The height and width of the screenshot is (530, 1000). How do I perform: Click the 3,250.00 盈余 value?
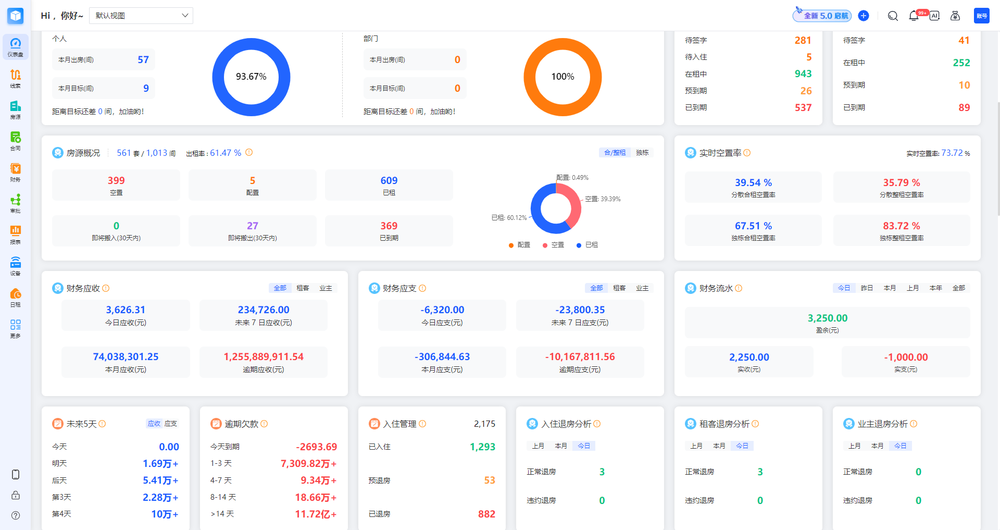pos(827,318)
